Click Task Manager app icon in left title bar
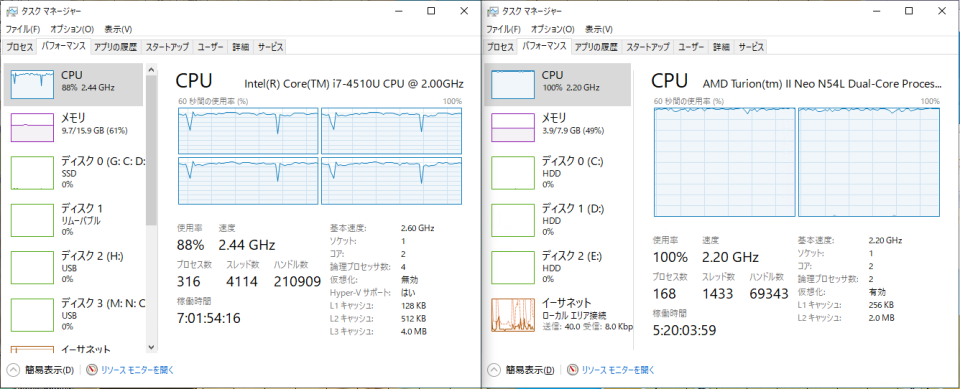 [x=11, y=11]
